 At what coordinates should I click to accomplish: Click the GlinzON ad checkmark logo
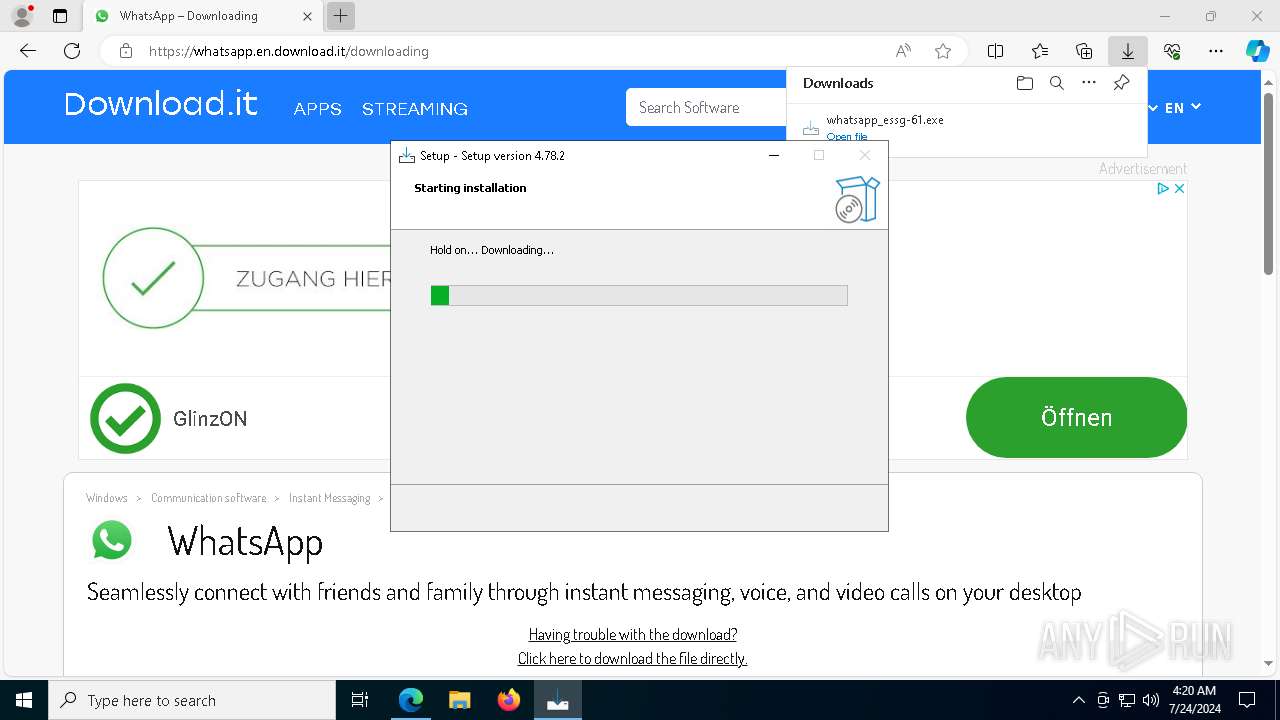pos(125,418)
